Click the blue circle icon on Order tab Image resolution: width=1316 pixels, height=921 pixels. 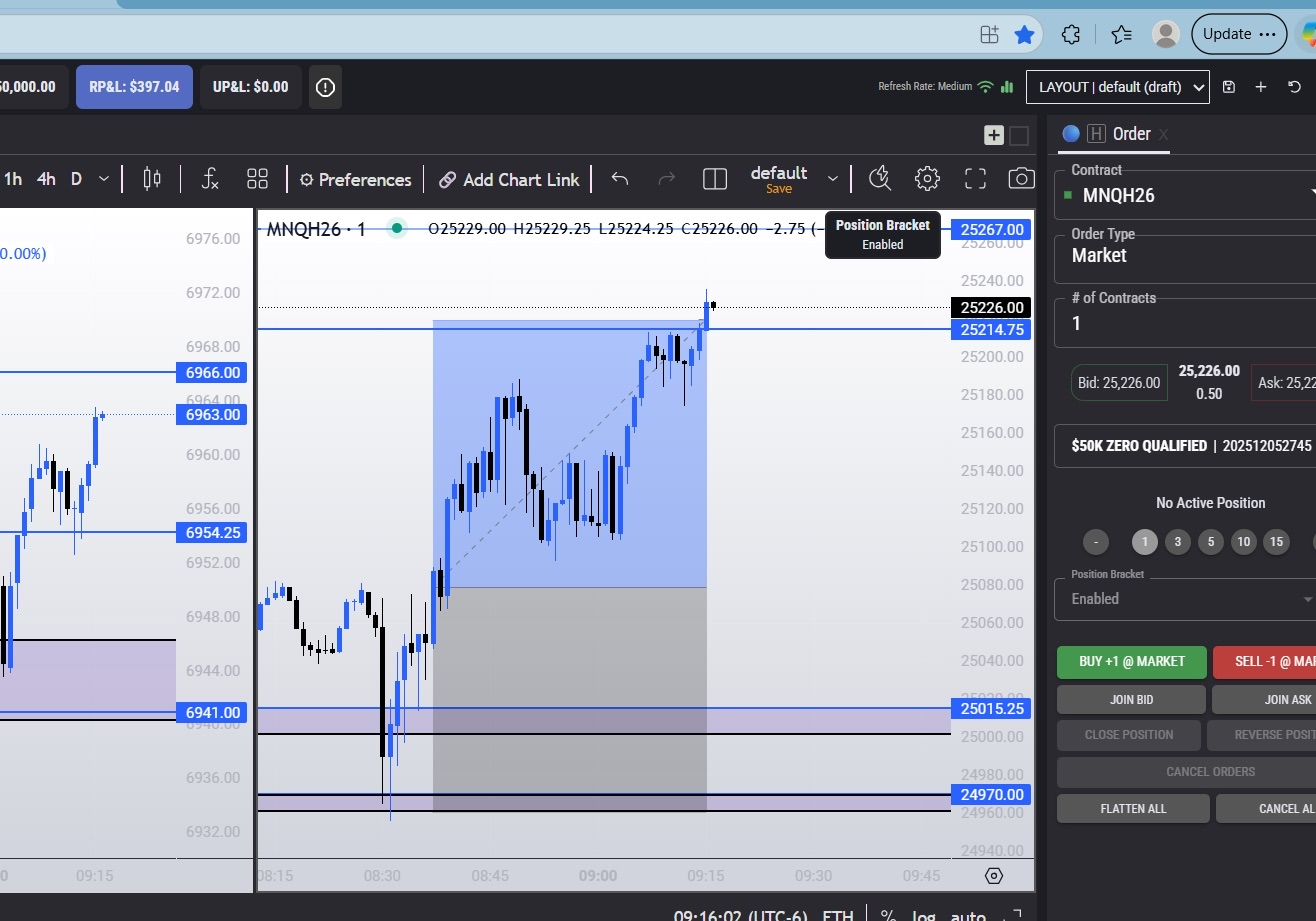click(x=1071, y=133)
